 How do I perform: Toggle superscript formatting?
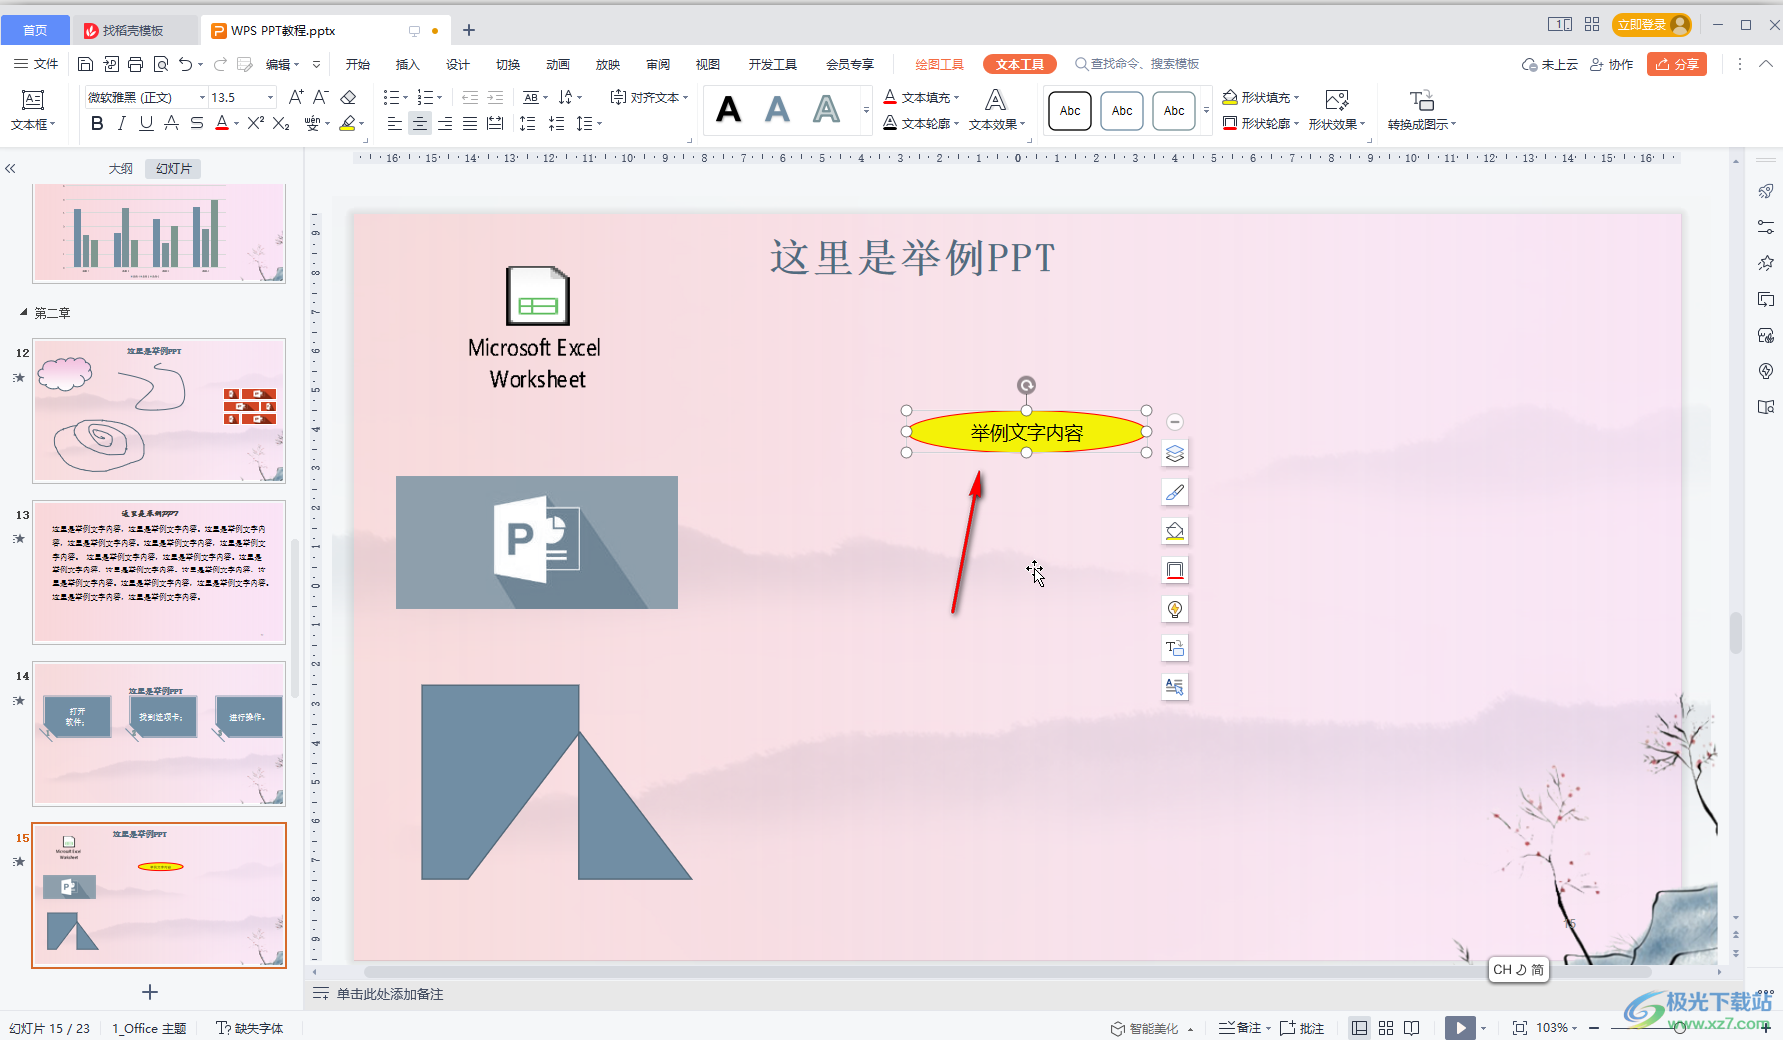coord(256,123)
